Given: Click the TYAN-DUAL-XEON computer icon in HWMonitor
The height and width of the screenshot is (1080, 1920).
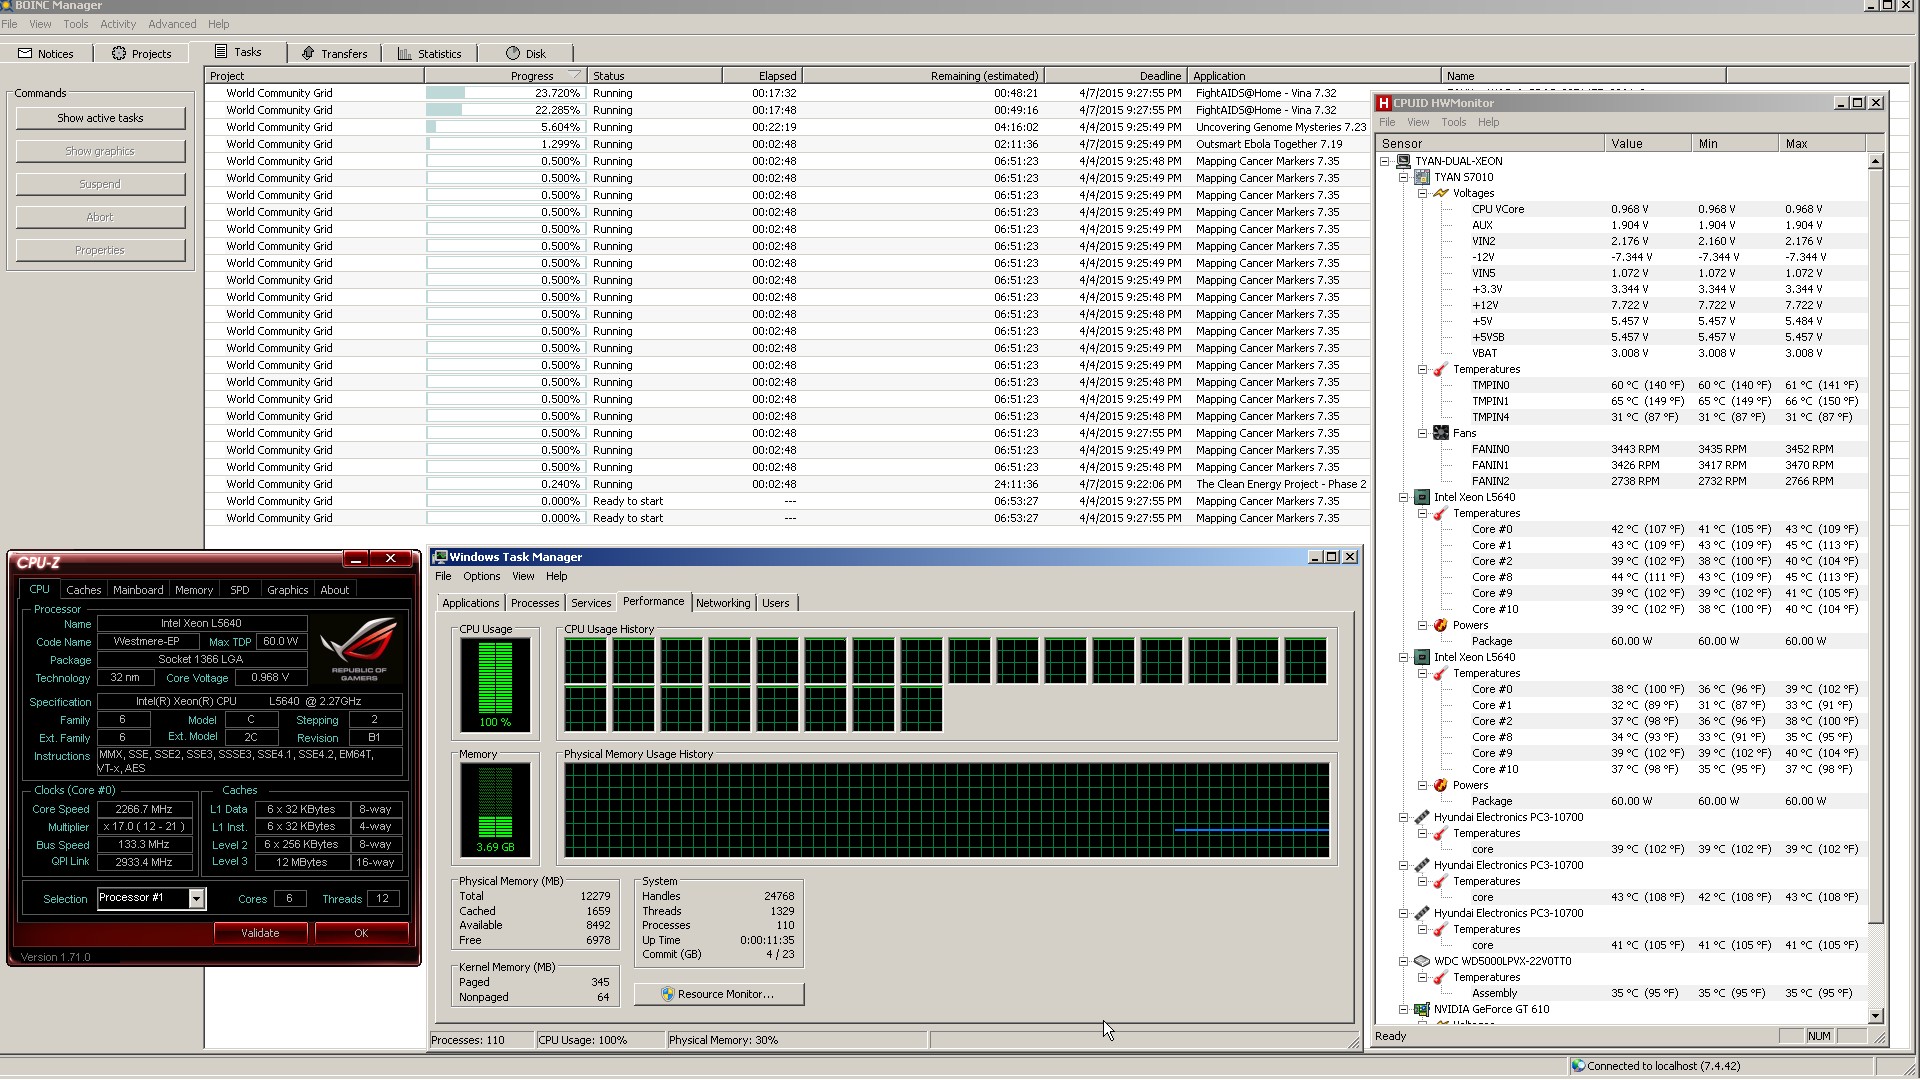Looking at the screenshot, I should point(1403,161).
